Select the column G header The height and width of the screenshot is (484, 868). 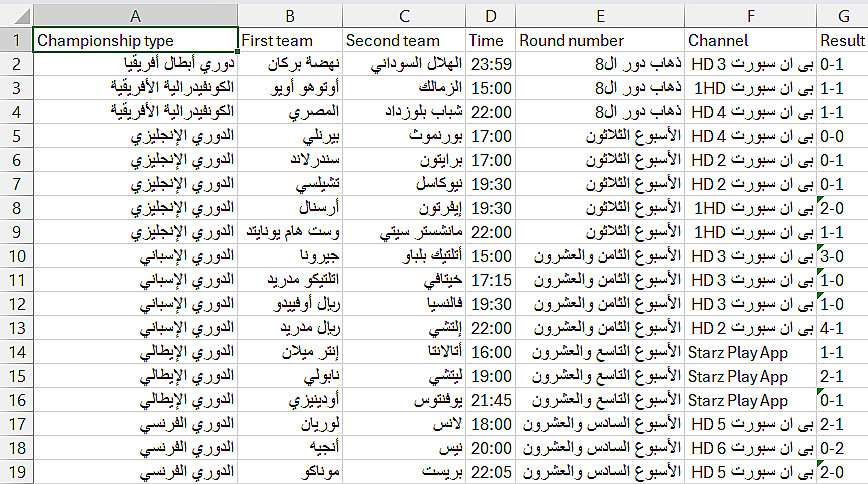pyautogui.click(x=841, y=14)
